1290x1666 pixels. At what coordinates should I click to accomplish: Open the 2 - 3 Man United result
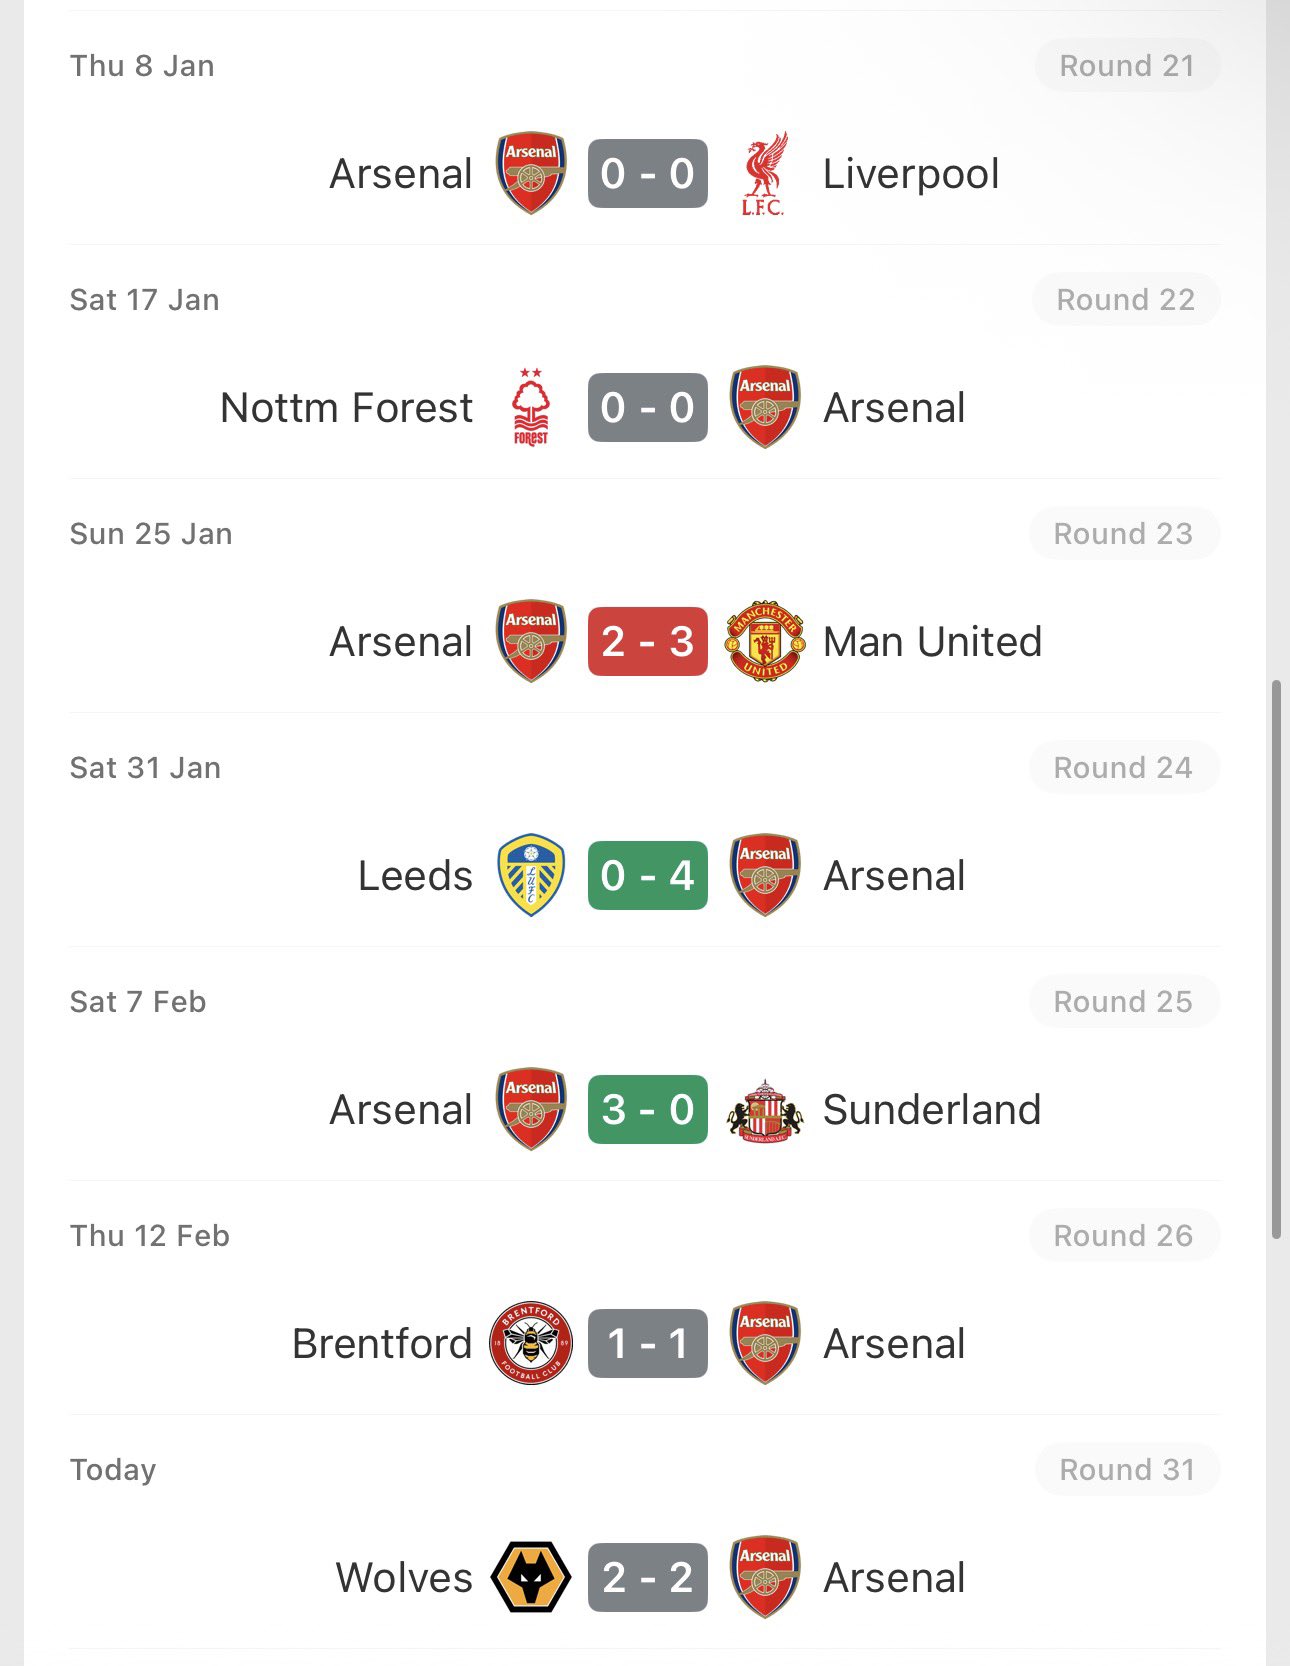click(x=648, y=642)
